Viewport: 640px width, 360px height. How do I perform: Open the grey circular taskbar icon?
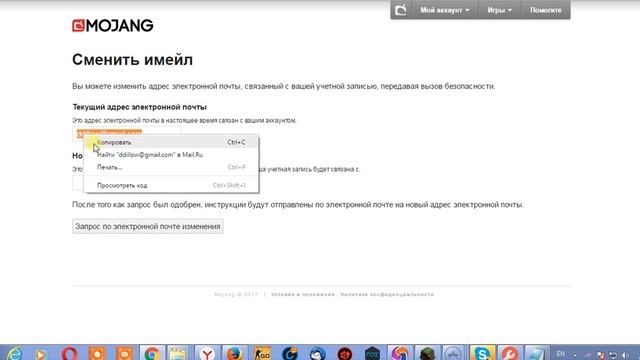click(453, 353)
